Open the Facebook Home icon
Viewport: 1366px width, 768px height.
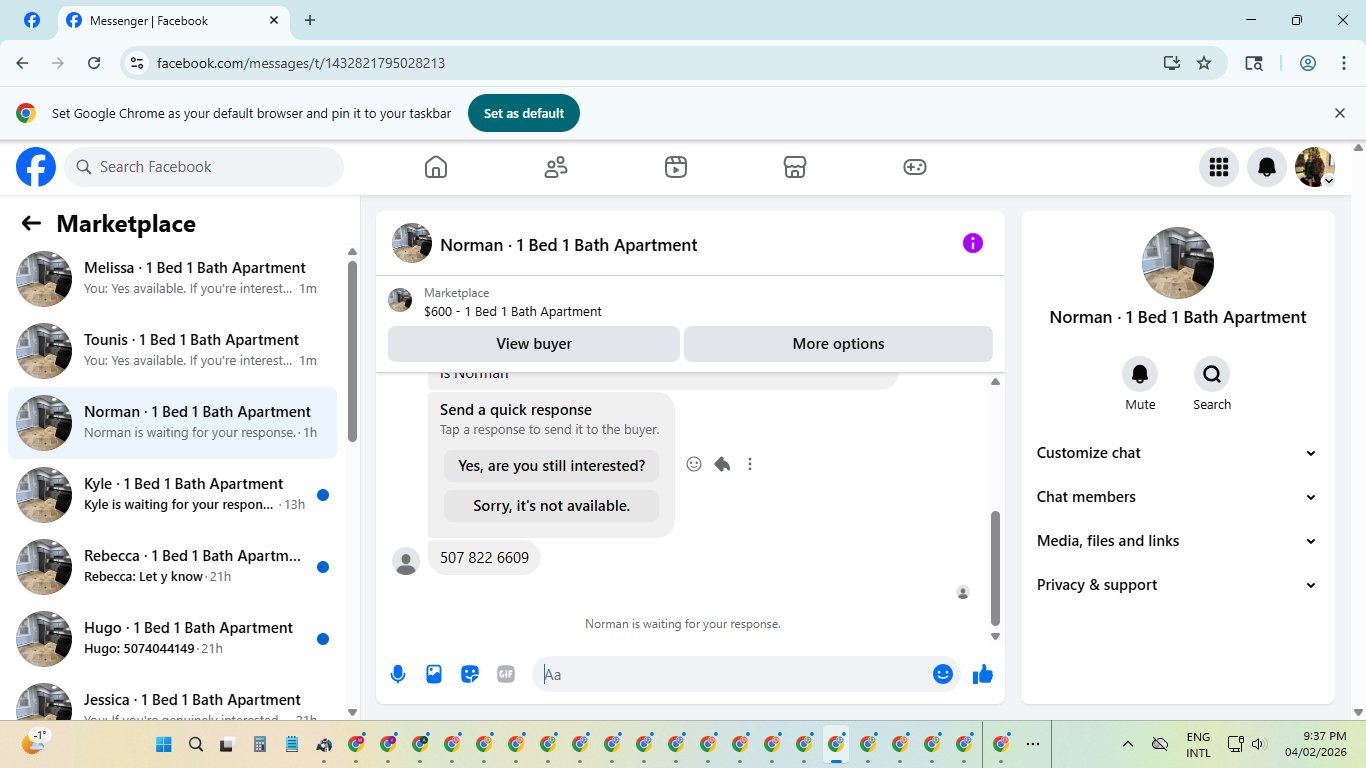pos(436,167)
